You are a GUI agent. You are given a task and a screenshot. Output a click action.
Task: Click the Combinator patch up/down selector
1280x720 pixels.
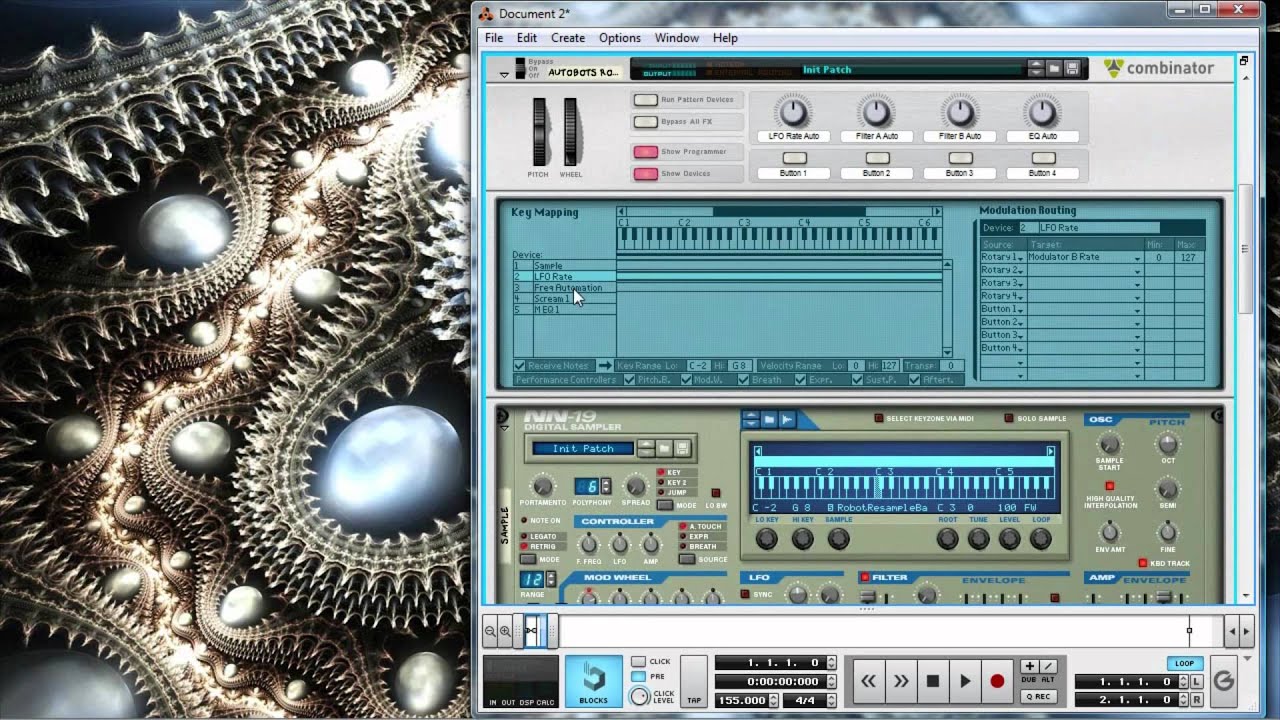point(1036,68)
